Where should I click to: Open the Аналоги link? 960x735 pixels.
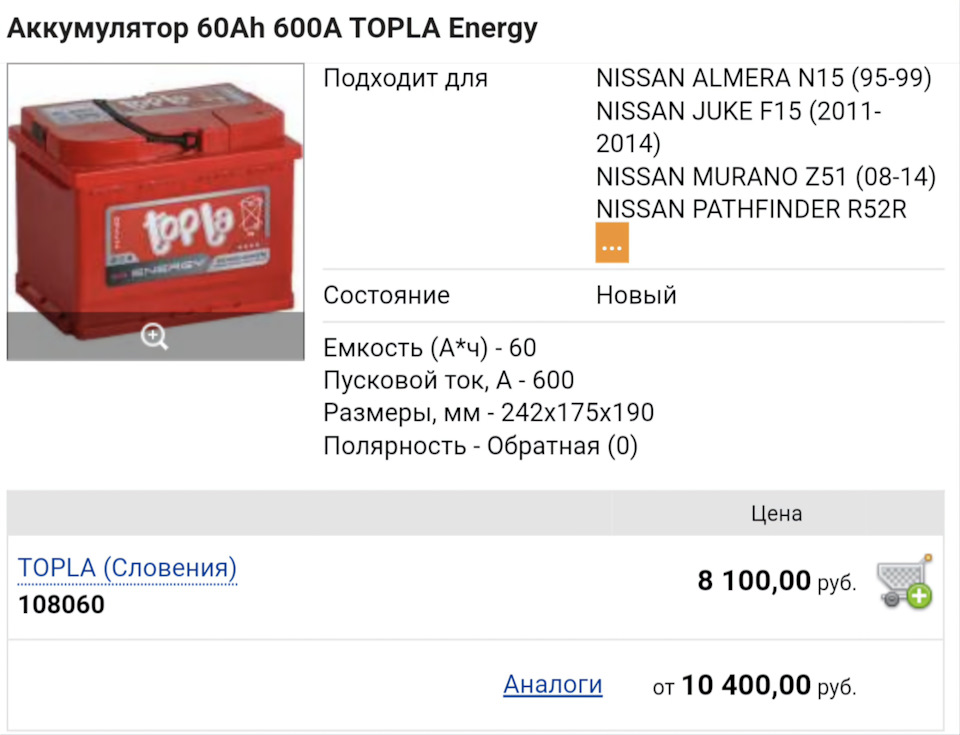[552, 685]
